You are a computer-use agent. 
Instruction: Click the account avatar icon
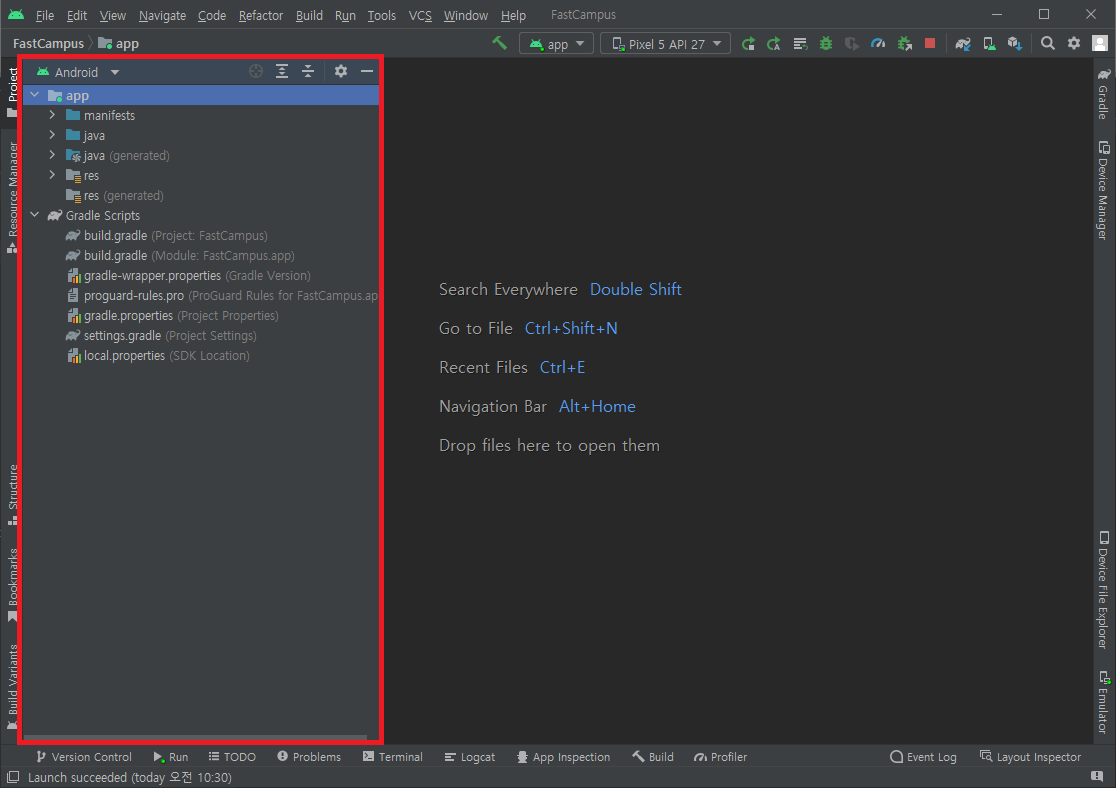click(1100, 43)
